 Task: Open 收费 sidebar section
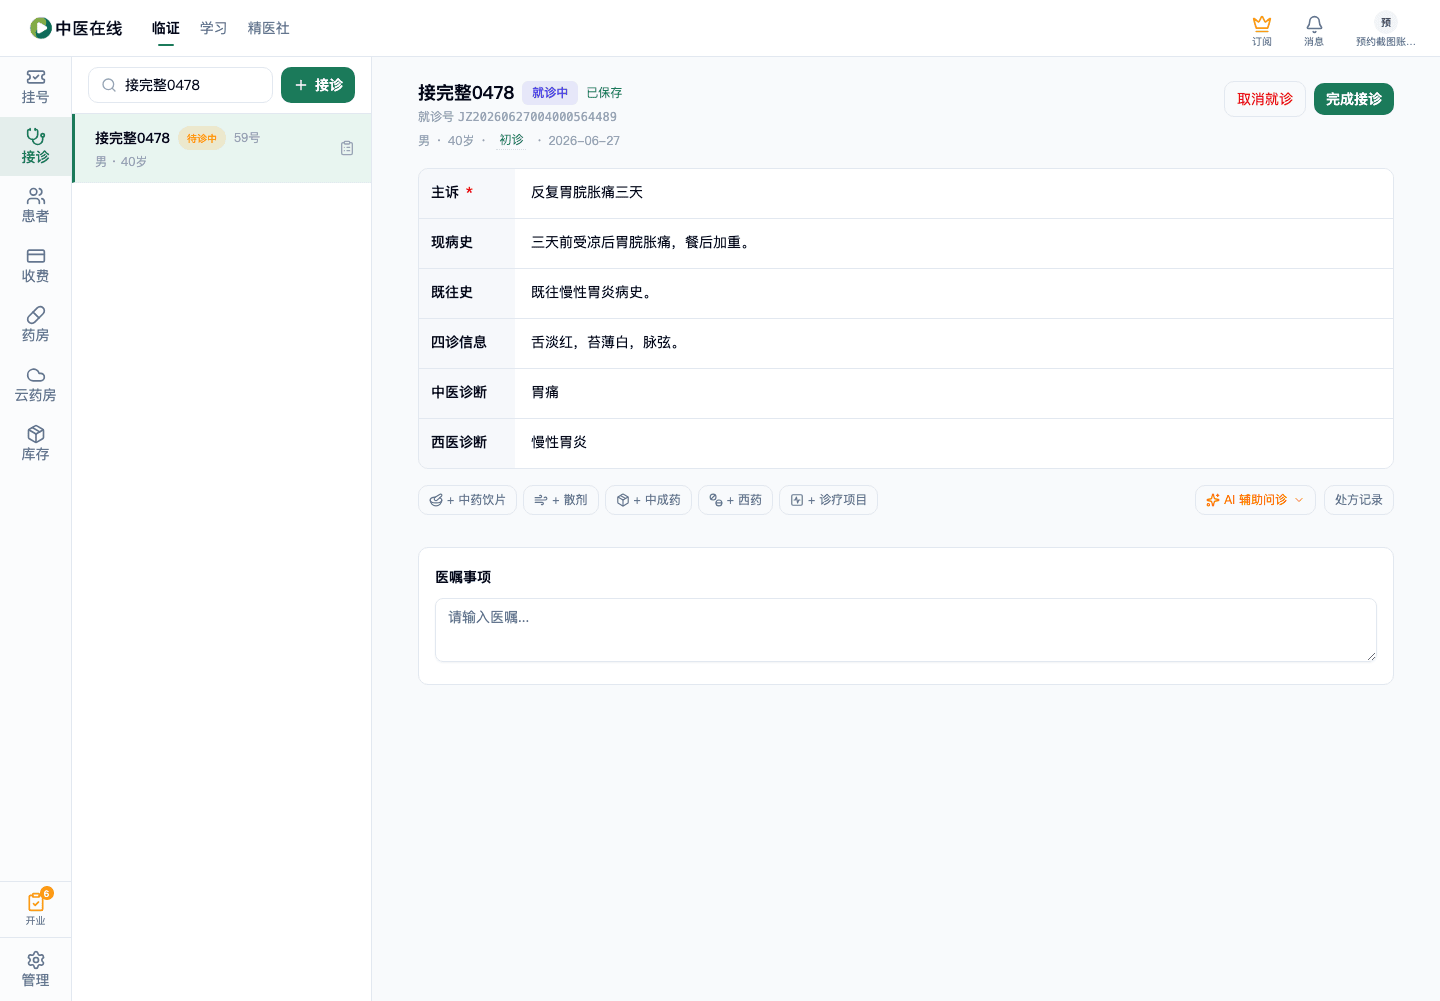point(36,266)
